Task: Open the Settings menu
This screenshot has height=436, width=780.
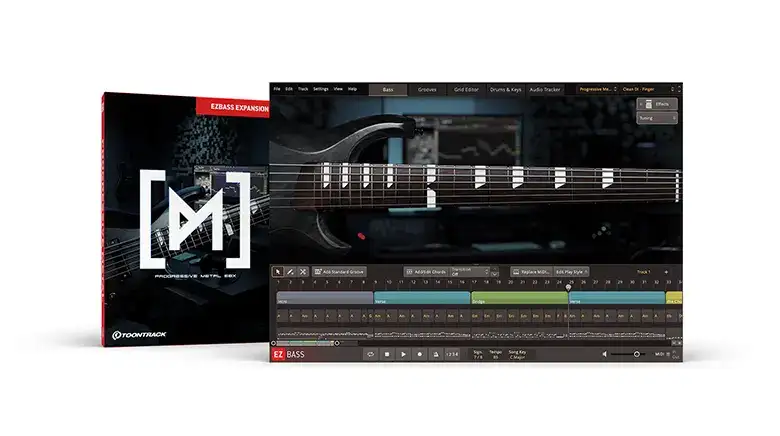Action: (321, 89)
